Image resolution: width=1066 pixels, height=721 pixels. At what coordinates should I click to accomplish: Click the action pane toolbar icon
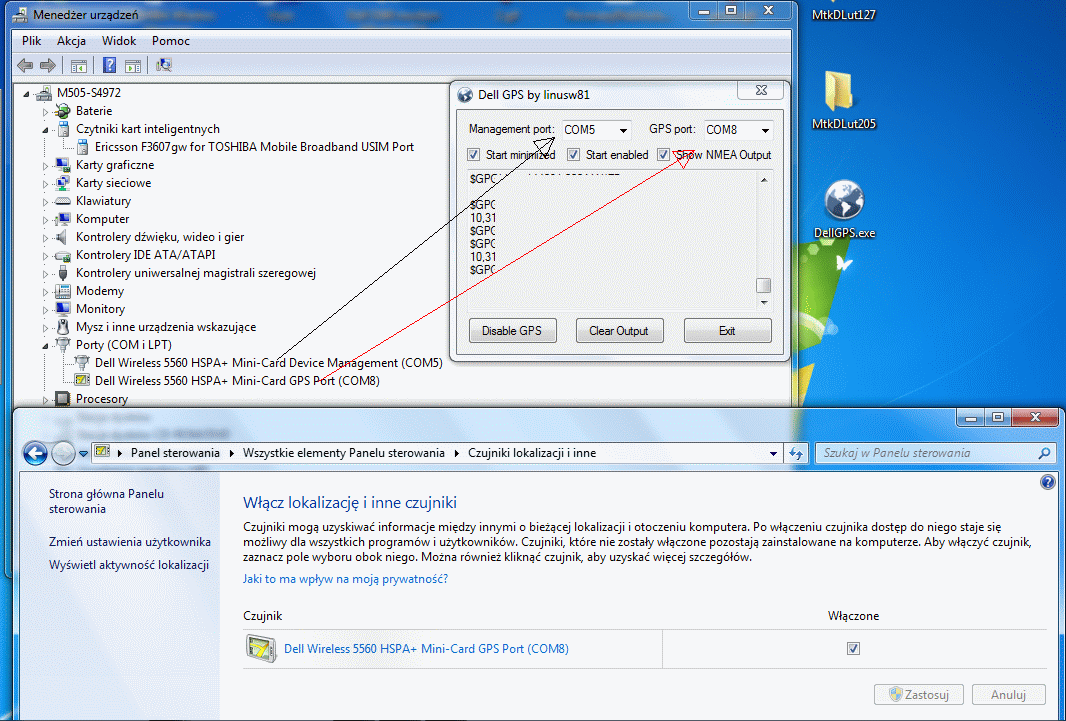pos(133,65)
